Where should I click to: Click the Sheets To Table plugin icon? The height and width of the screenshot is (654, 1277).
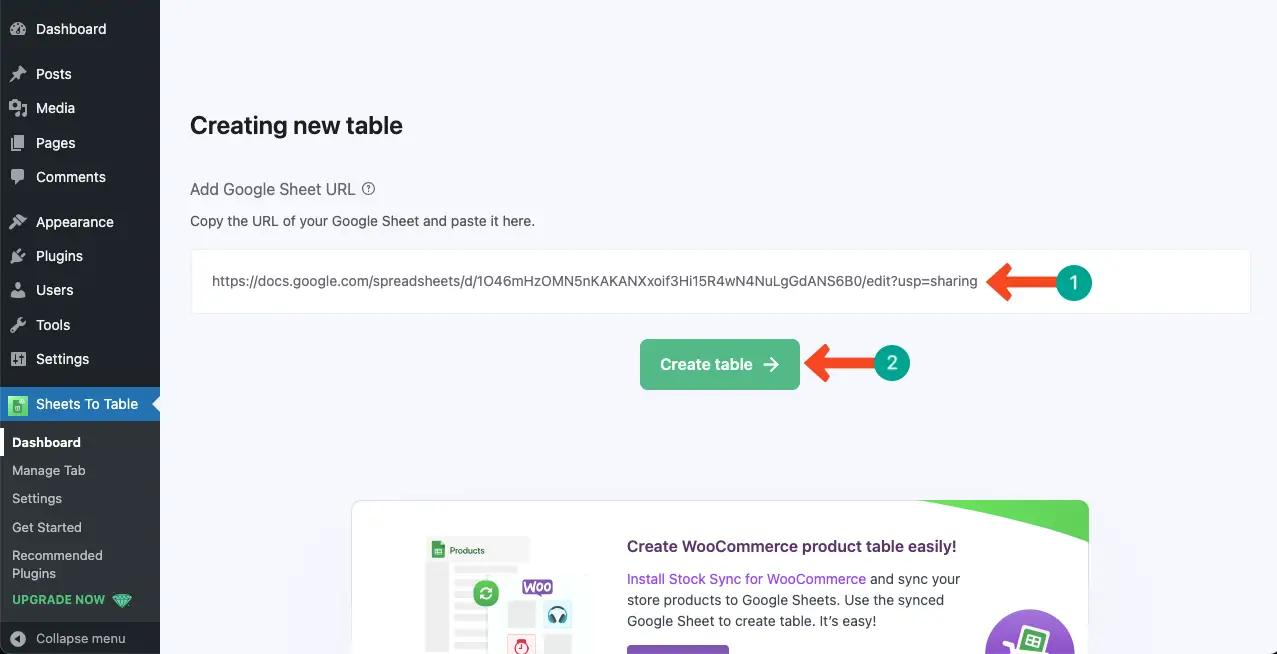tap(17, 405)
